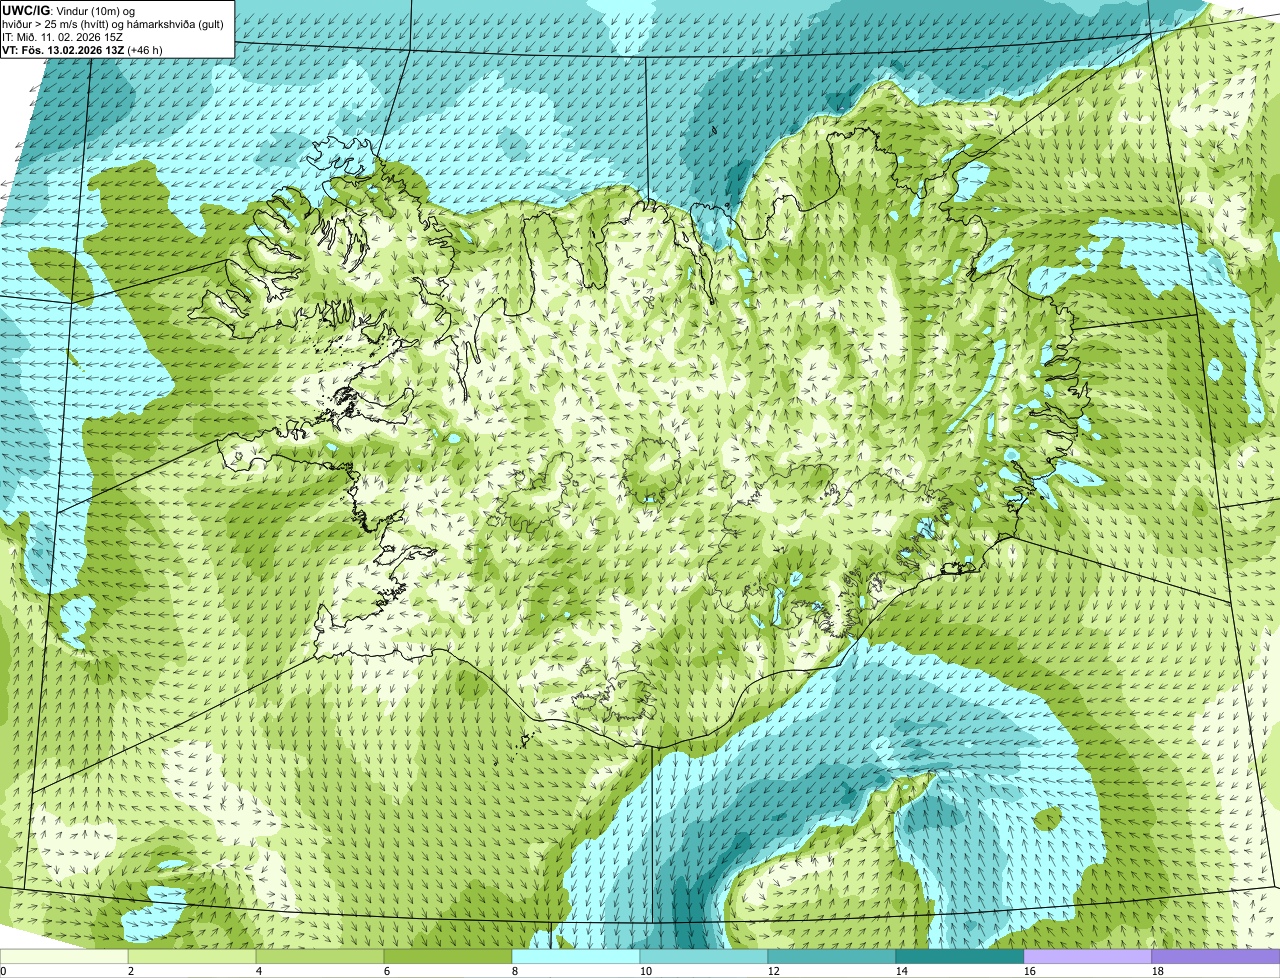
Task: Click the legend scale label "18"
Action: [1158, 971]
